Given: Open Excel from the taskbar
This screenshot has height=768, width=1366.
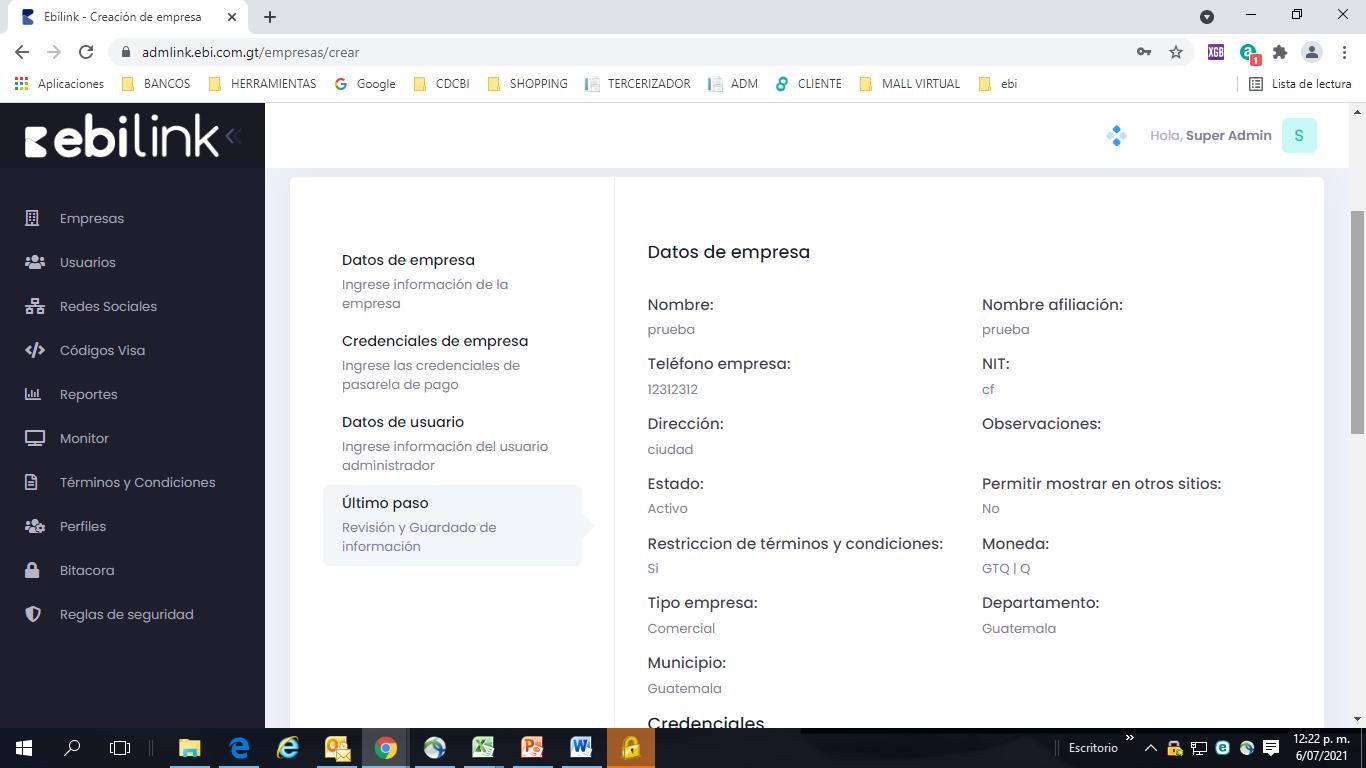Looking at the screenshot, I should pos(483,747).
